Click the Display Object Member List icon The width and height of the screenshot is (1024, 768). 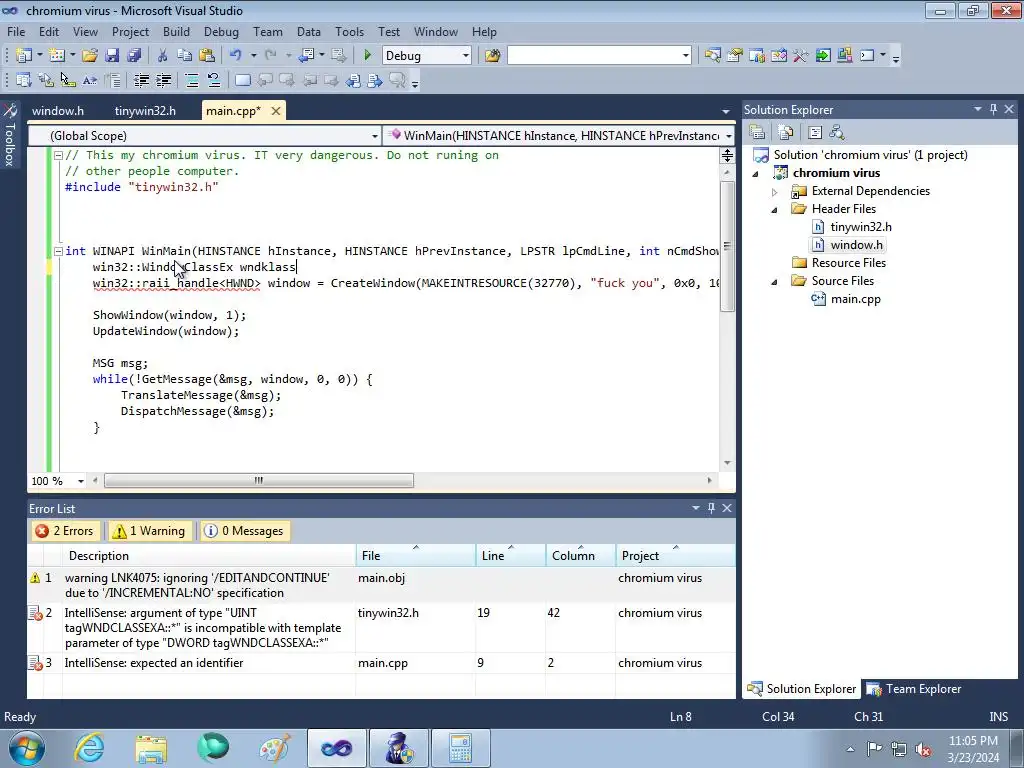tap(24, 80)
